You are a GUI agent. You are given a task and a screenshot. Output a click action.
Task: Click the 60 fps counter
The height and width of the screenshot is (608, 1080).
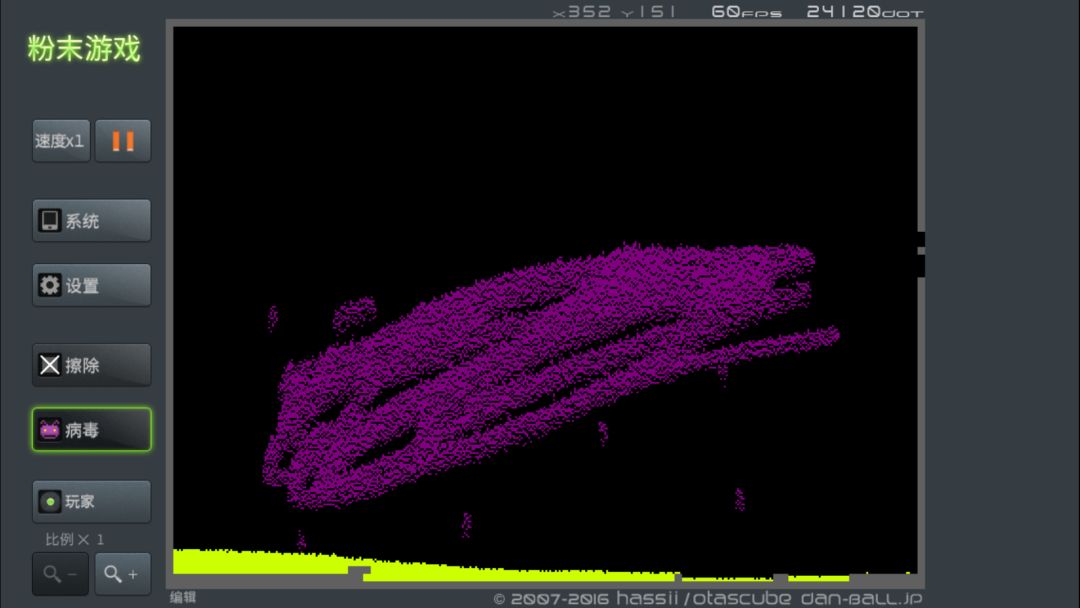[747, 12]
